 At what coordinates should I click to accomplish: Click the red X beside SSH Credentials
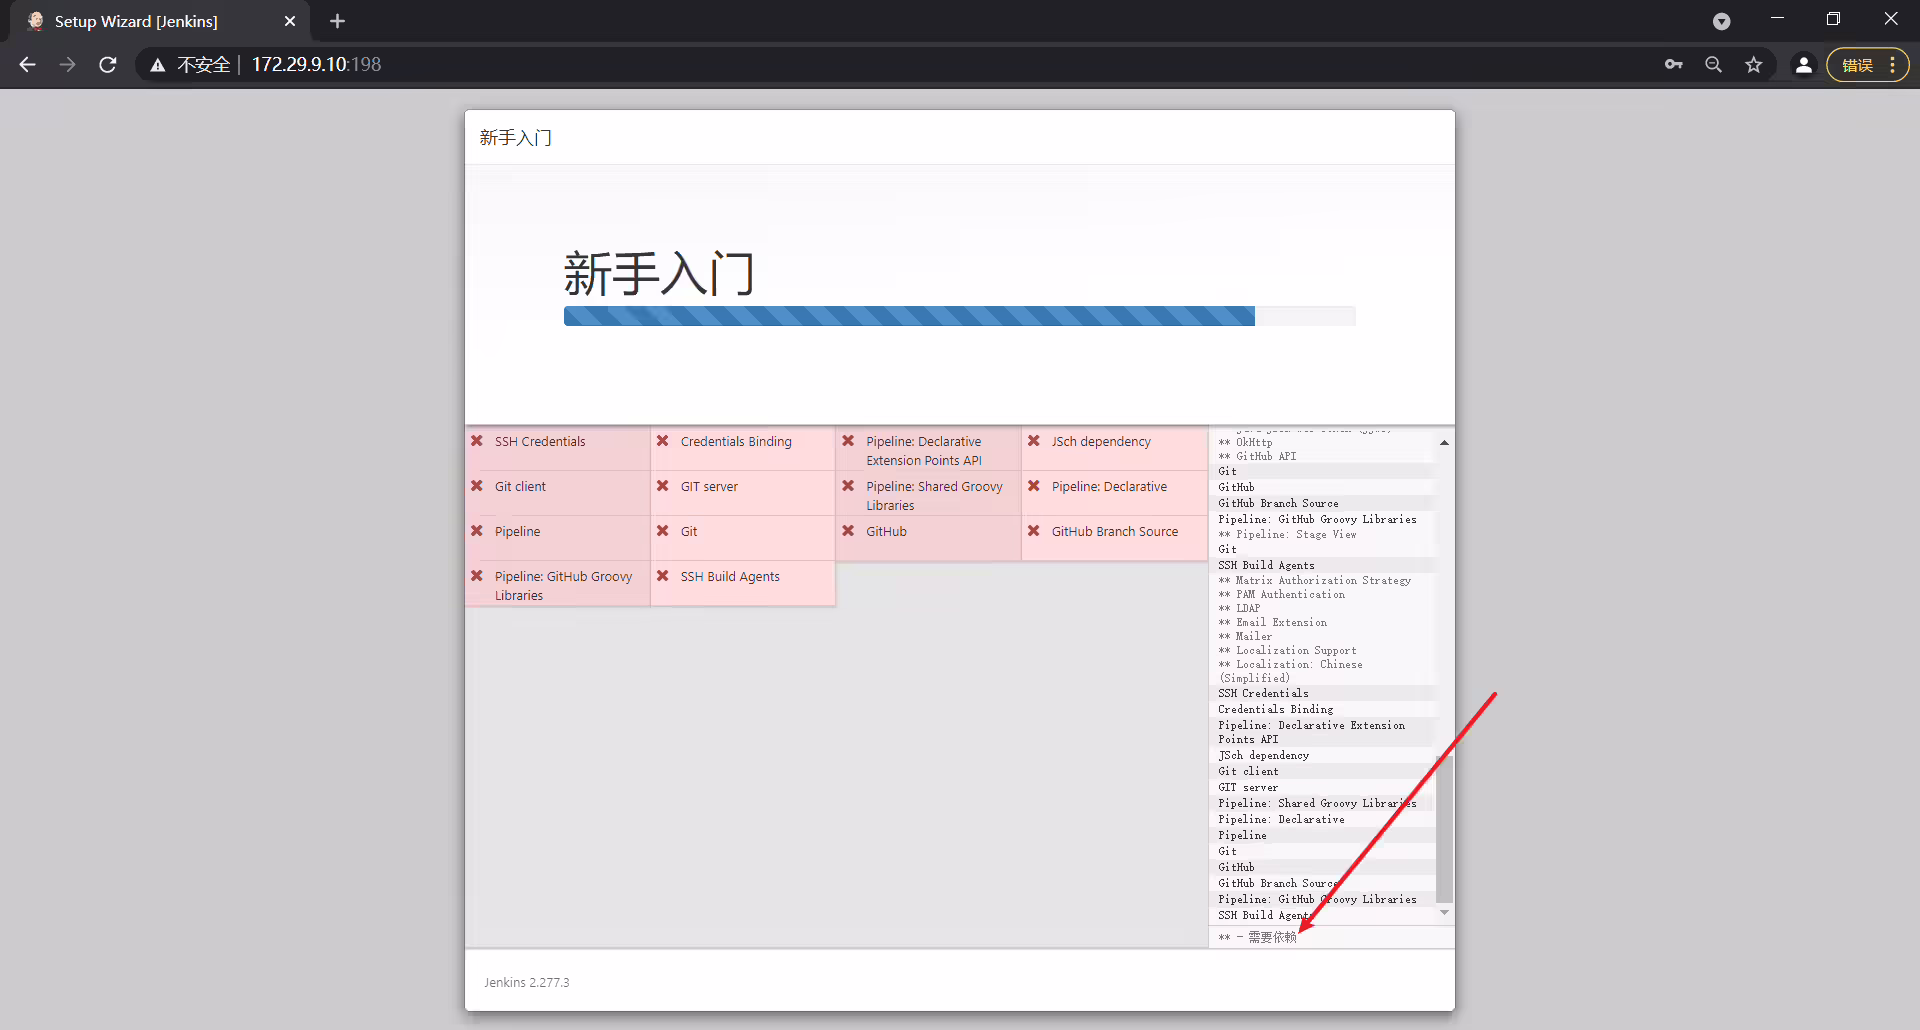[x=477, y=441]
